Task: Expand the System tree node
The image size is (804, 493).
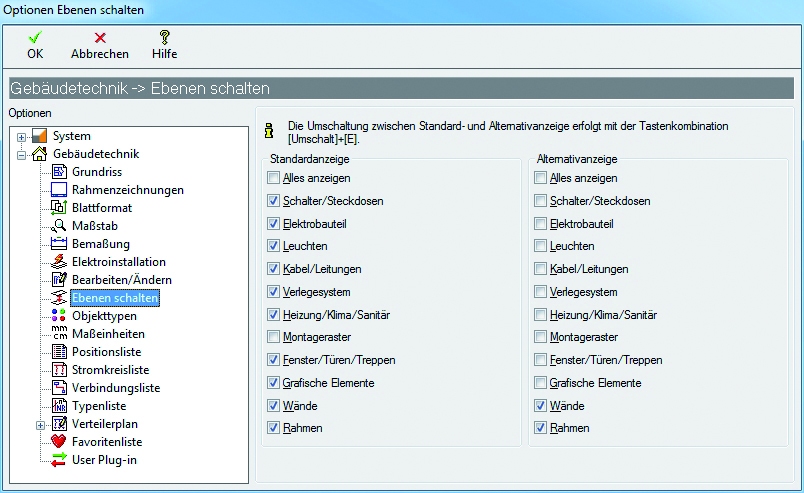Action: click(x=22, y=137)
